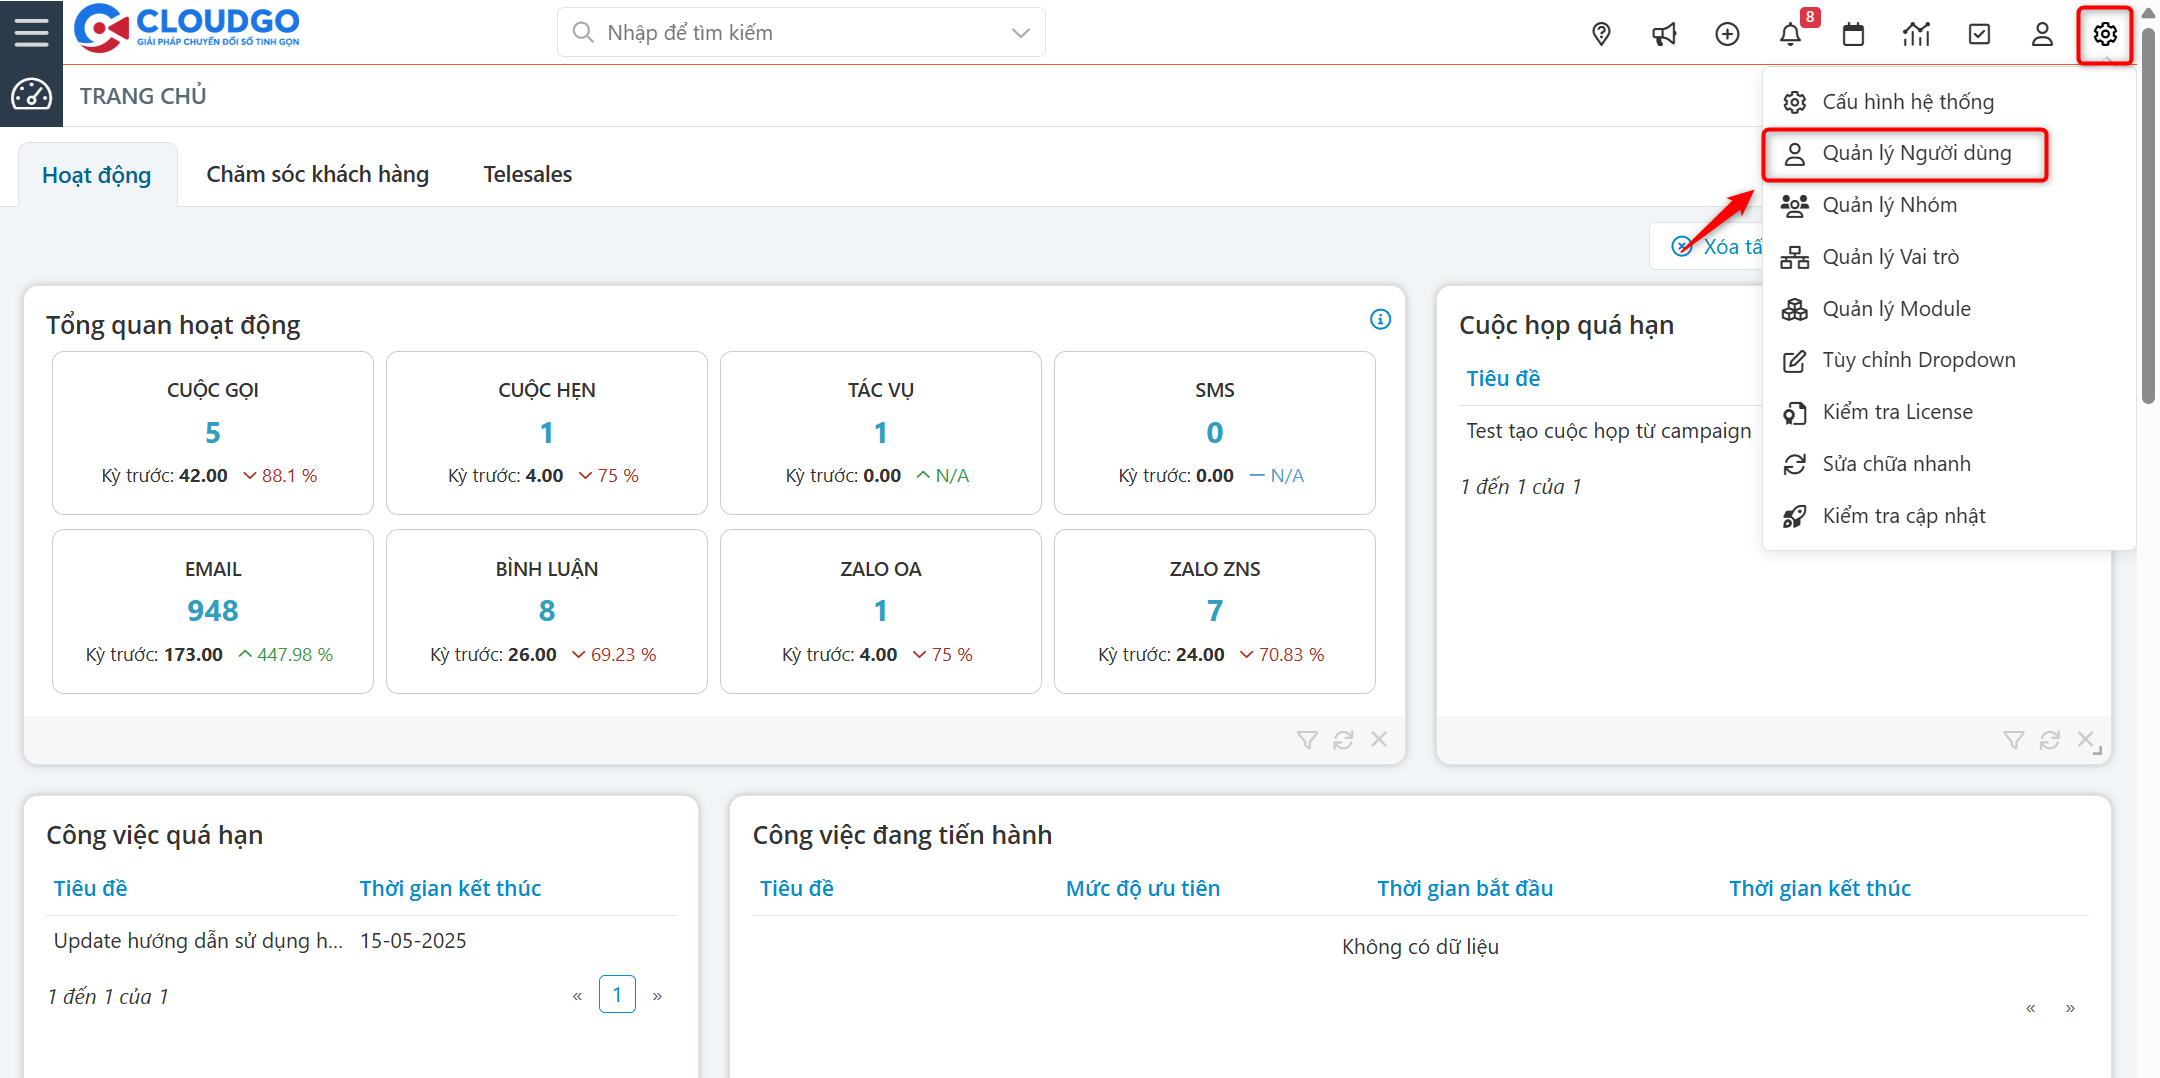The height and width of the screenshot is (1078, 2160).
Task: Switch to Chăm sóc khách hàng tab
Action: coord(317,174)
